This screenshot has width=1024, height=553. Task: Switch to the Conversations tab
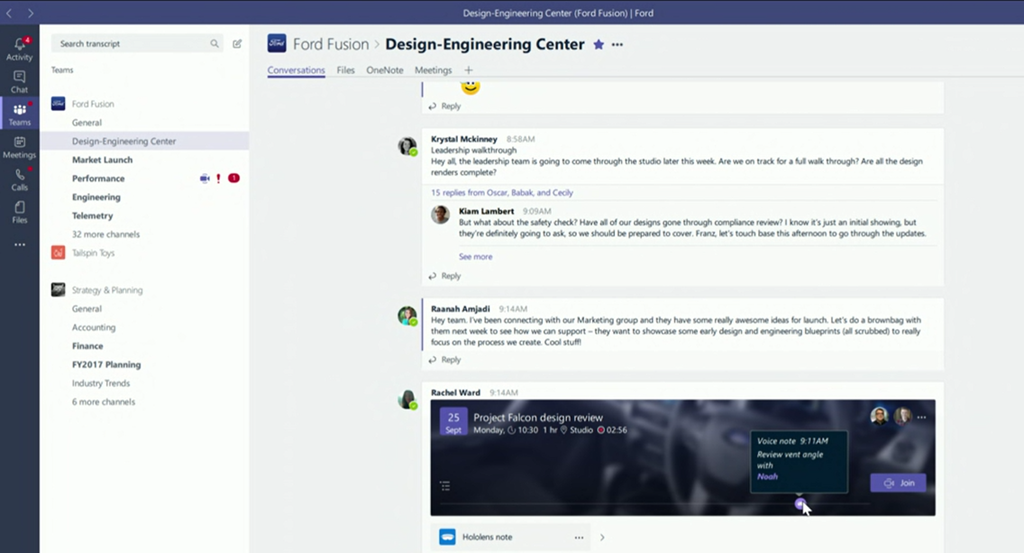(296, 70)
